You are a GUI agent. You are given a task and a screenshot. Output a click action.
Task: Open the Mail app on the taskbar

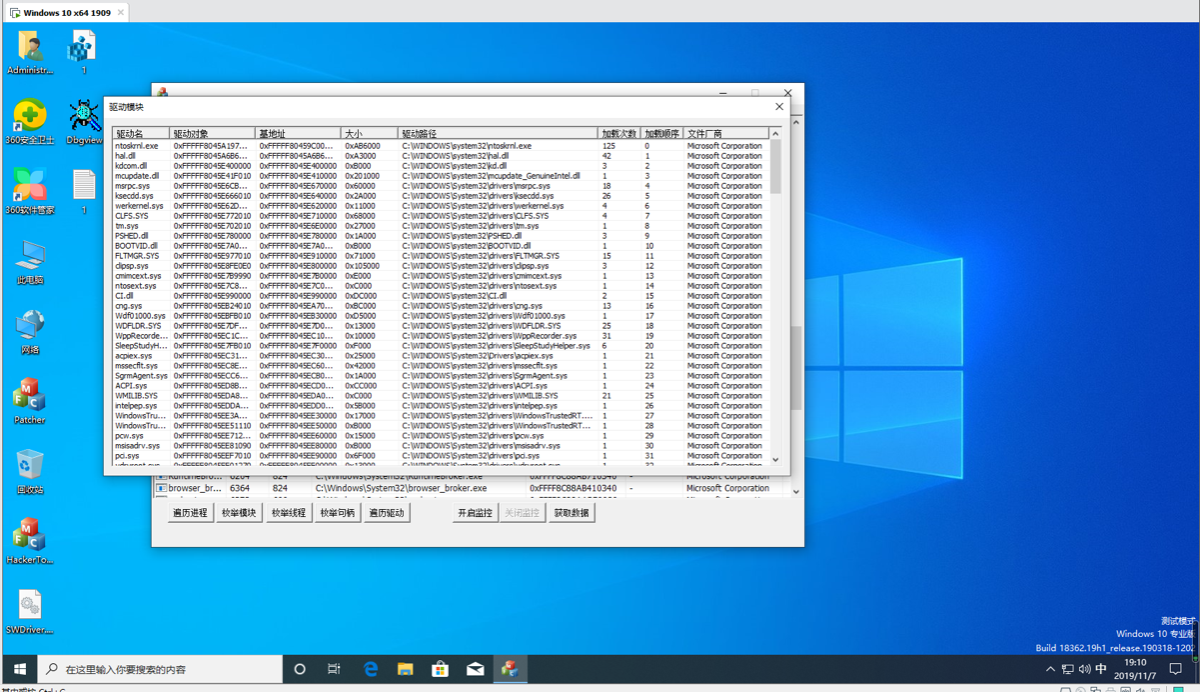tap(475, 669)
